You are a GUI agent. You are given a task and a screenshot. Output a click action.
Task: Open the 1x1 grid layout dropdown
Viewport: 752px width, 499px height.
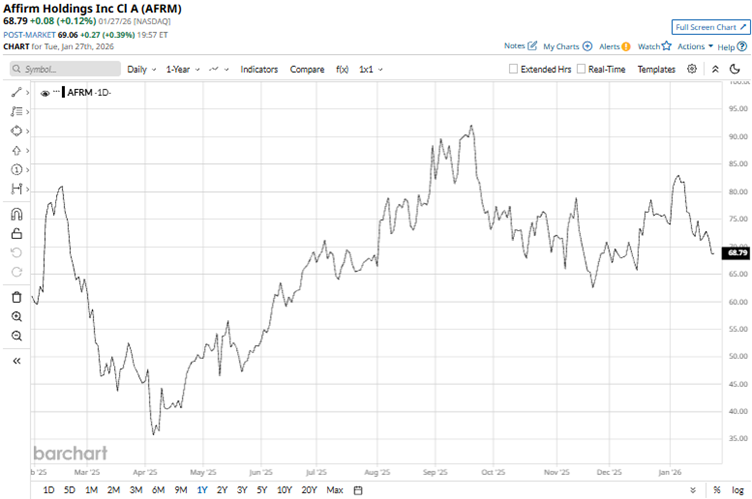point(371,70)
